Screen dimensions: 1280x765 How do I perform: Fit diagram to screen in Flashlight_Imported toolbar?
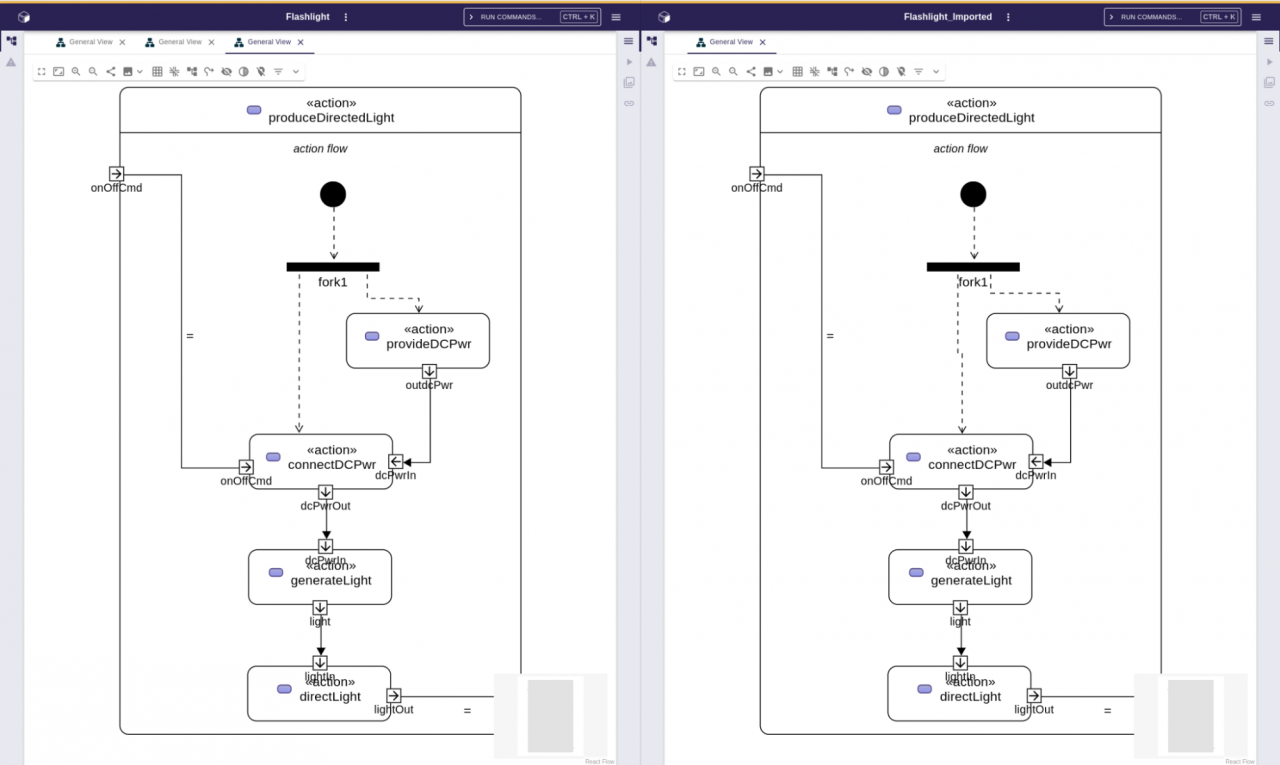(x=698, y=72)
